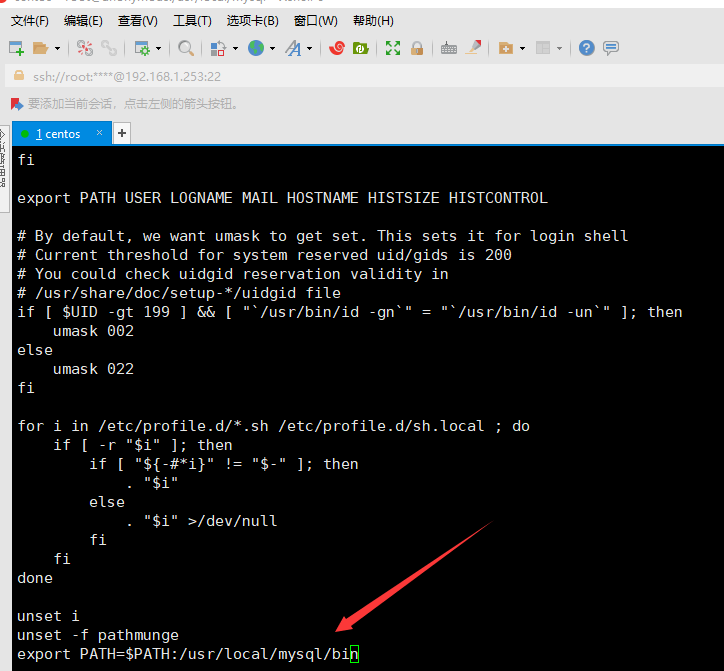Click the '# /usr/share/doc/setup-*/uidgid file' comment
The image size is (724, 671).
[x=179, y=293]
